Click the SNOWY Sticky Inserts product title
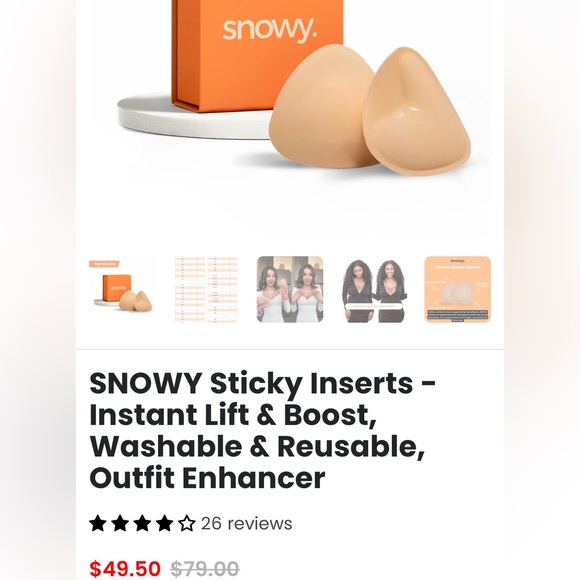The height and width of the screenshot is (580, 580). point(262,430)
